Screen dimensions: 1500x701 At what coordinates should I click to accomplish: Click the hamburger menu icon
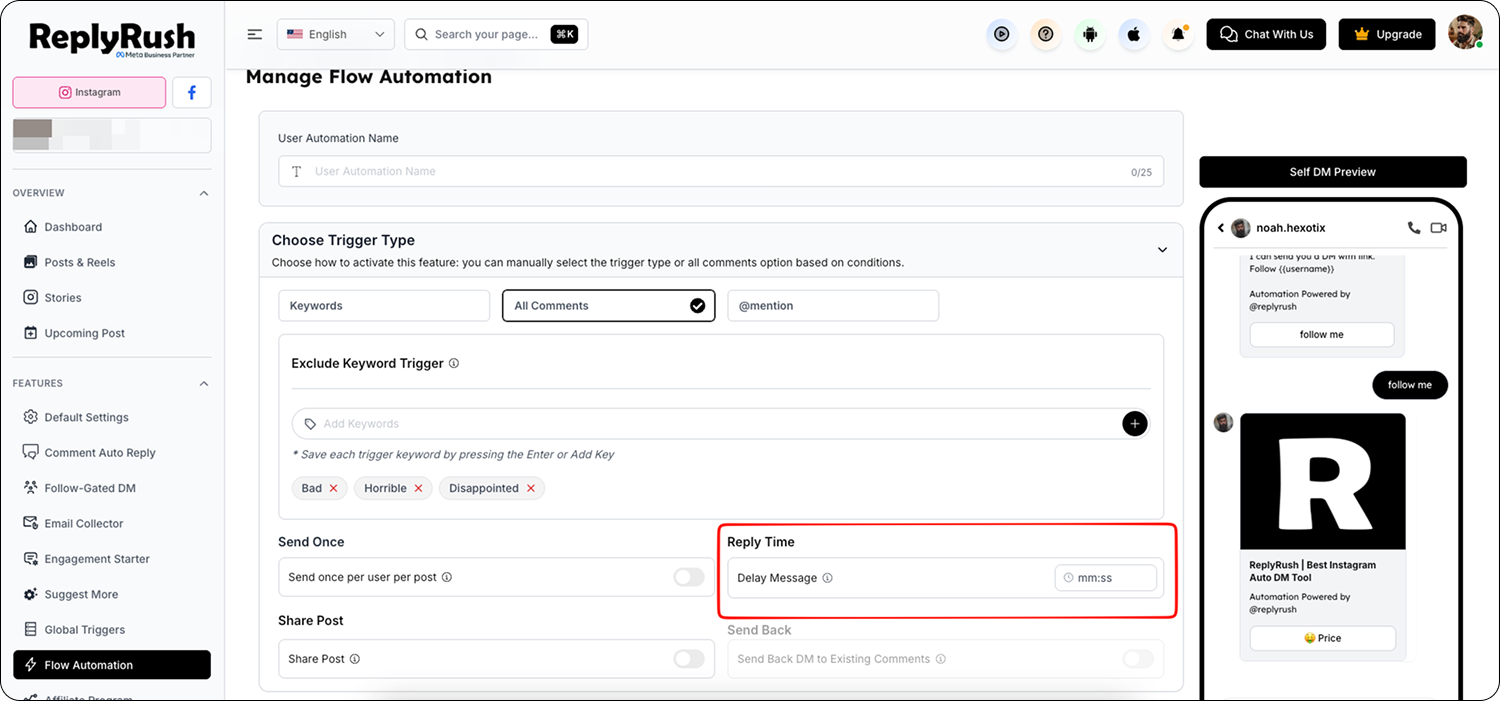pos(255,34)
